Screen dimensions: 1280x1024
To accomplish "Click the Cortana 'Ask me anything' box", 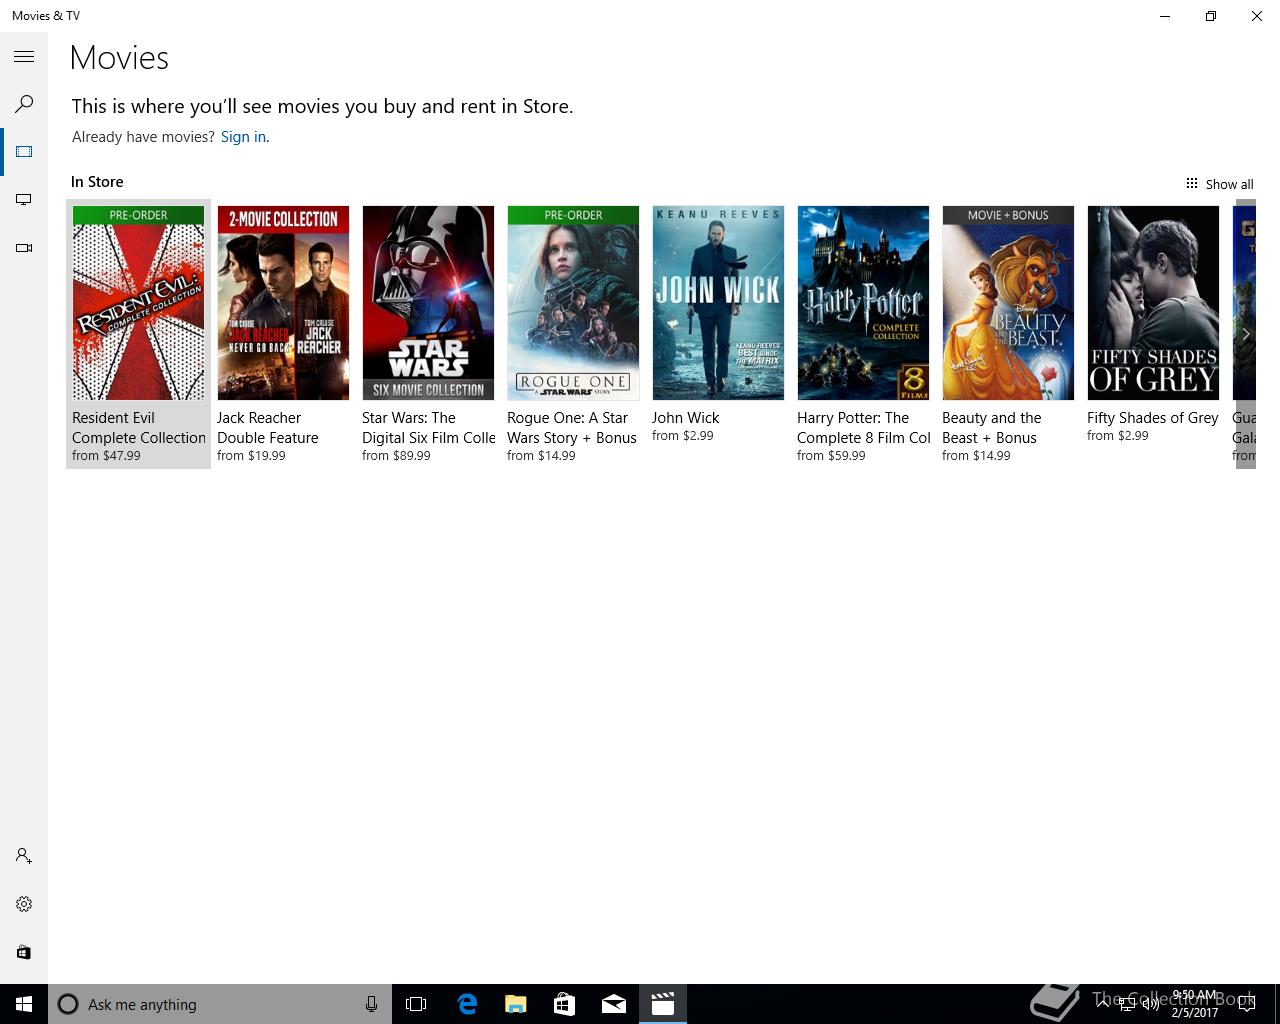I will [x=220, y=1004].
